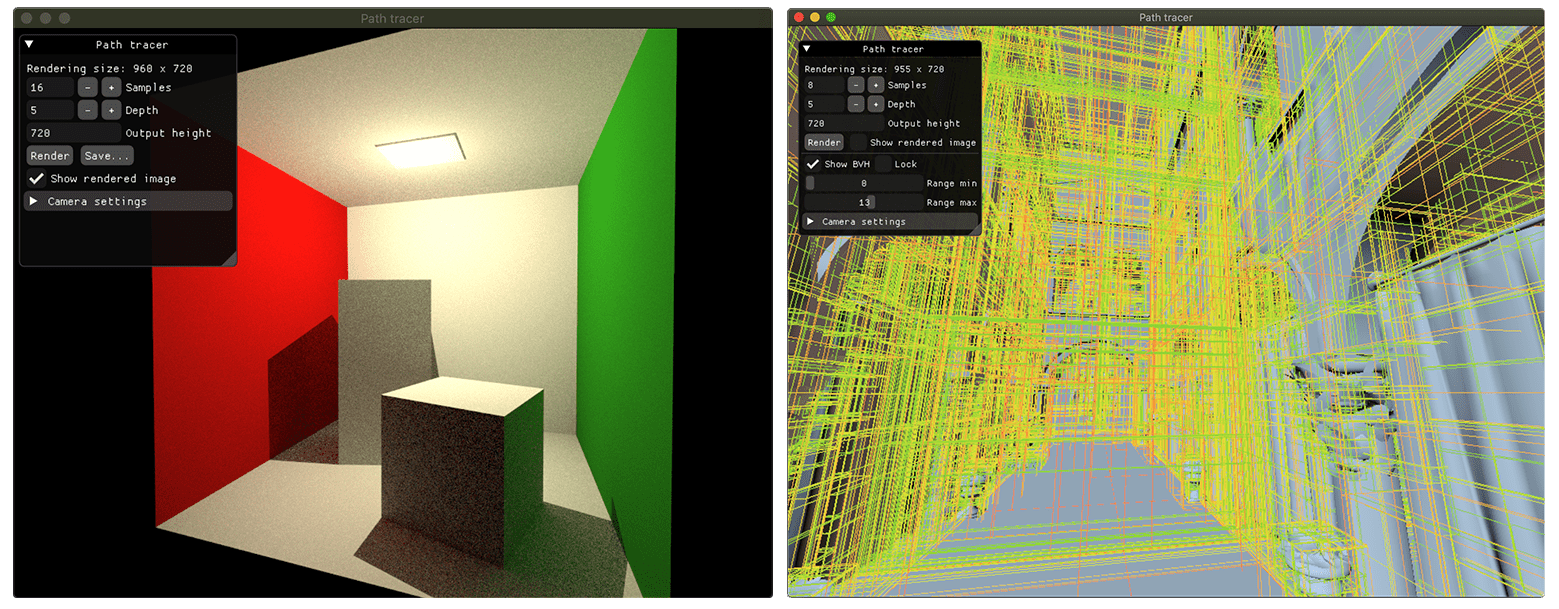Decrease Samples with minus button in right window
Screen dimensions: 1559x609
tap(856, 85)
